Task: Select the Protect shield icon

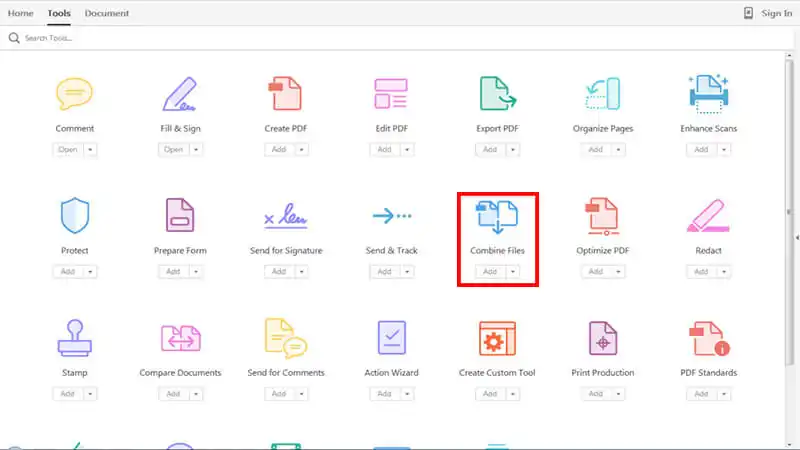Action: (x=75, y=216)
